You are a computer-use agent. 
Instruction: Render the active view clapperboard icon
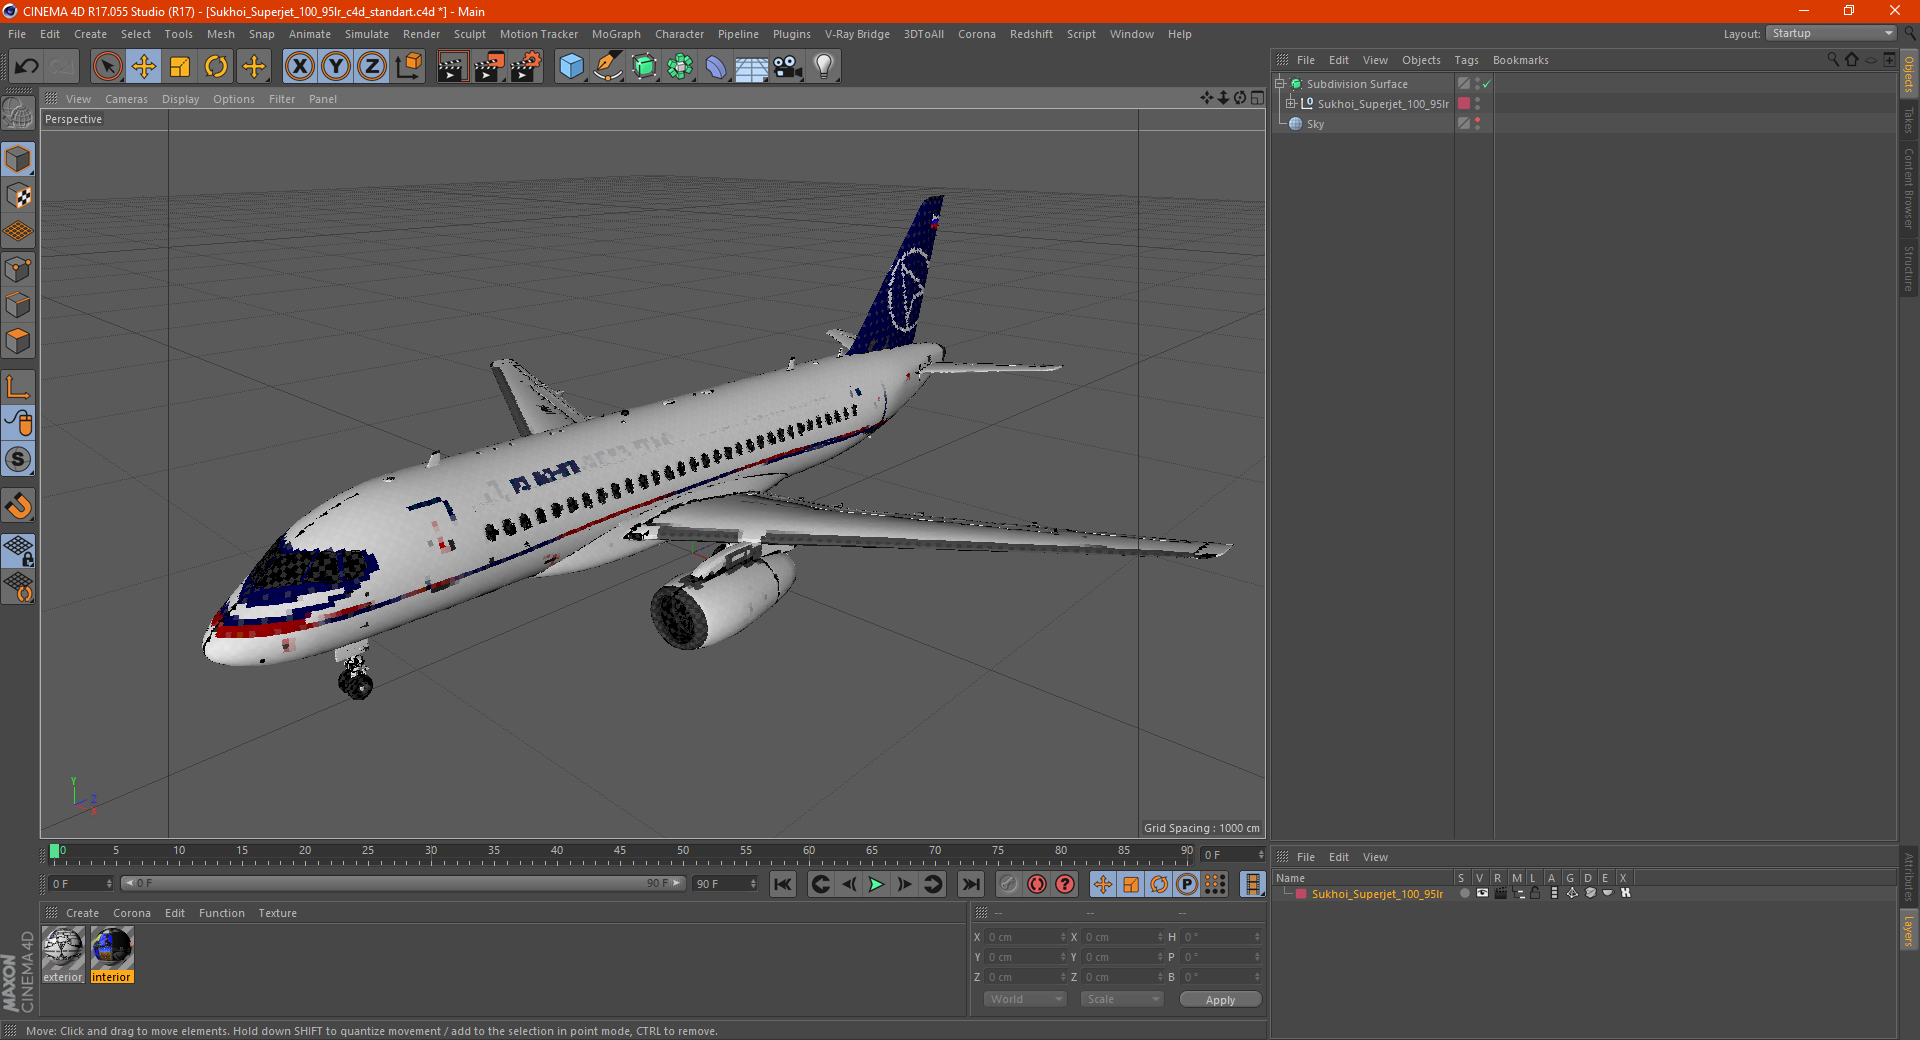pyautogui.click(x=452, y=67)
